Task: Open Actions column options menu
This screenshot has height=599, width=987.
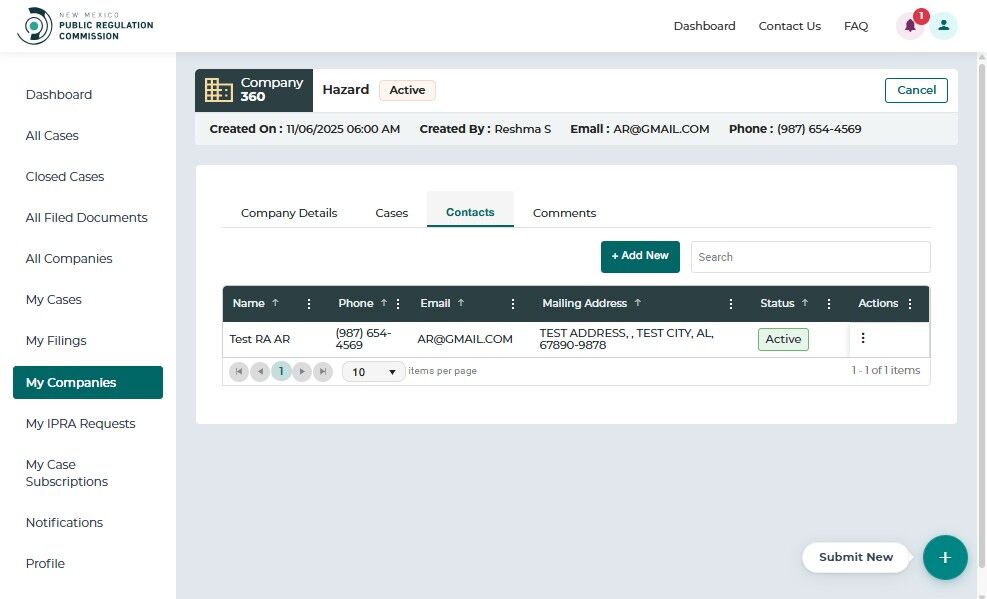Action: pyautogui.click(x=910, y=304)
